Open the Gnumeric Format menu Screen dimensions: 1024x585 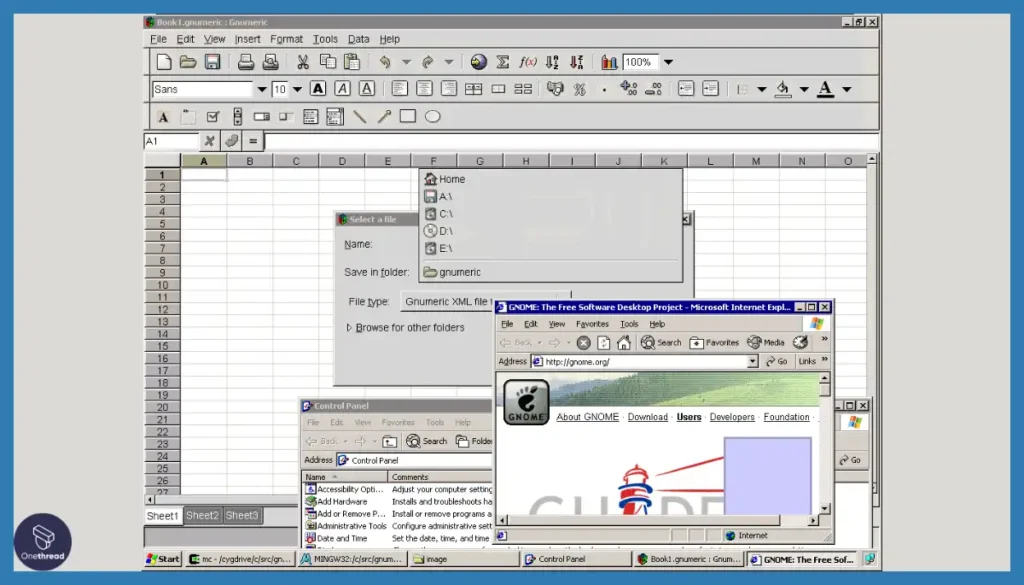point(286,39)
